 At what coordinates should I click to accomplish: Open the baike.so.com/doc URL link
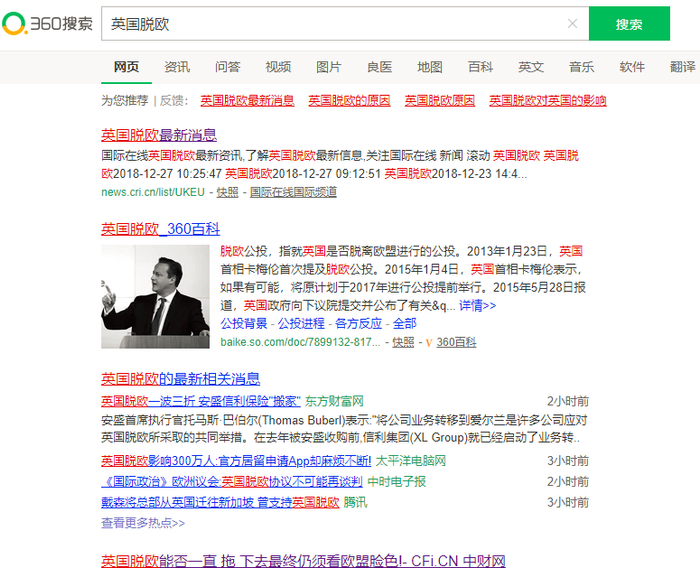(x=300, y=342)
